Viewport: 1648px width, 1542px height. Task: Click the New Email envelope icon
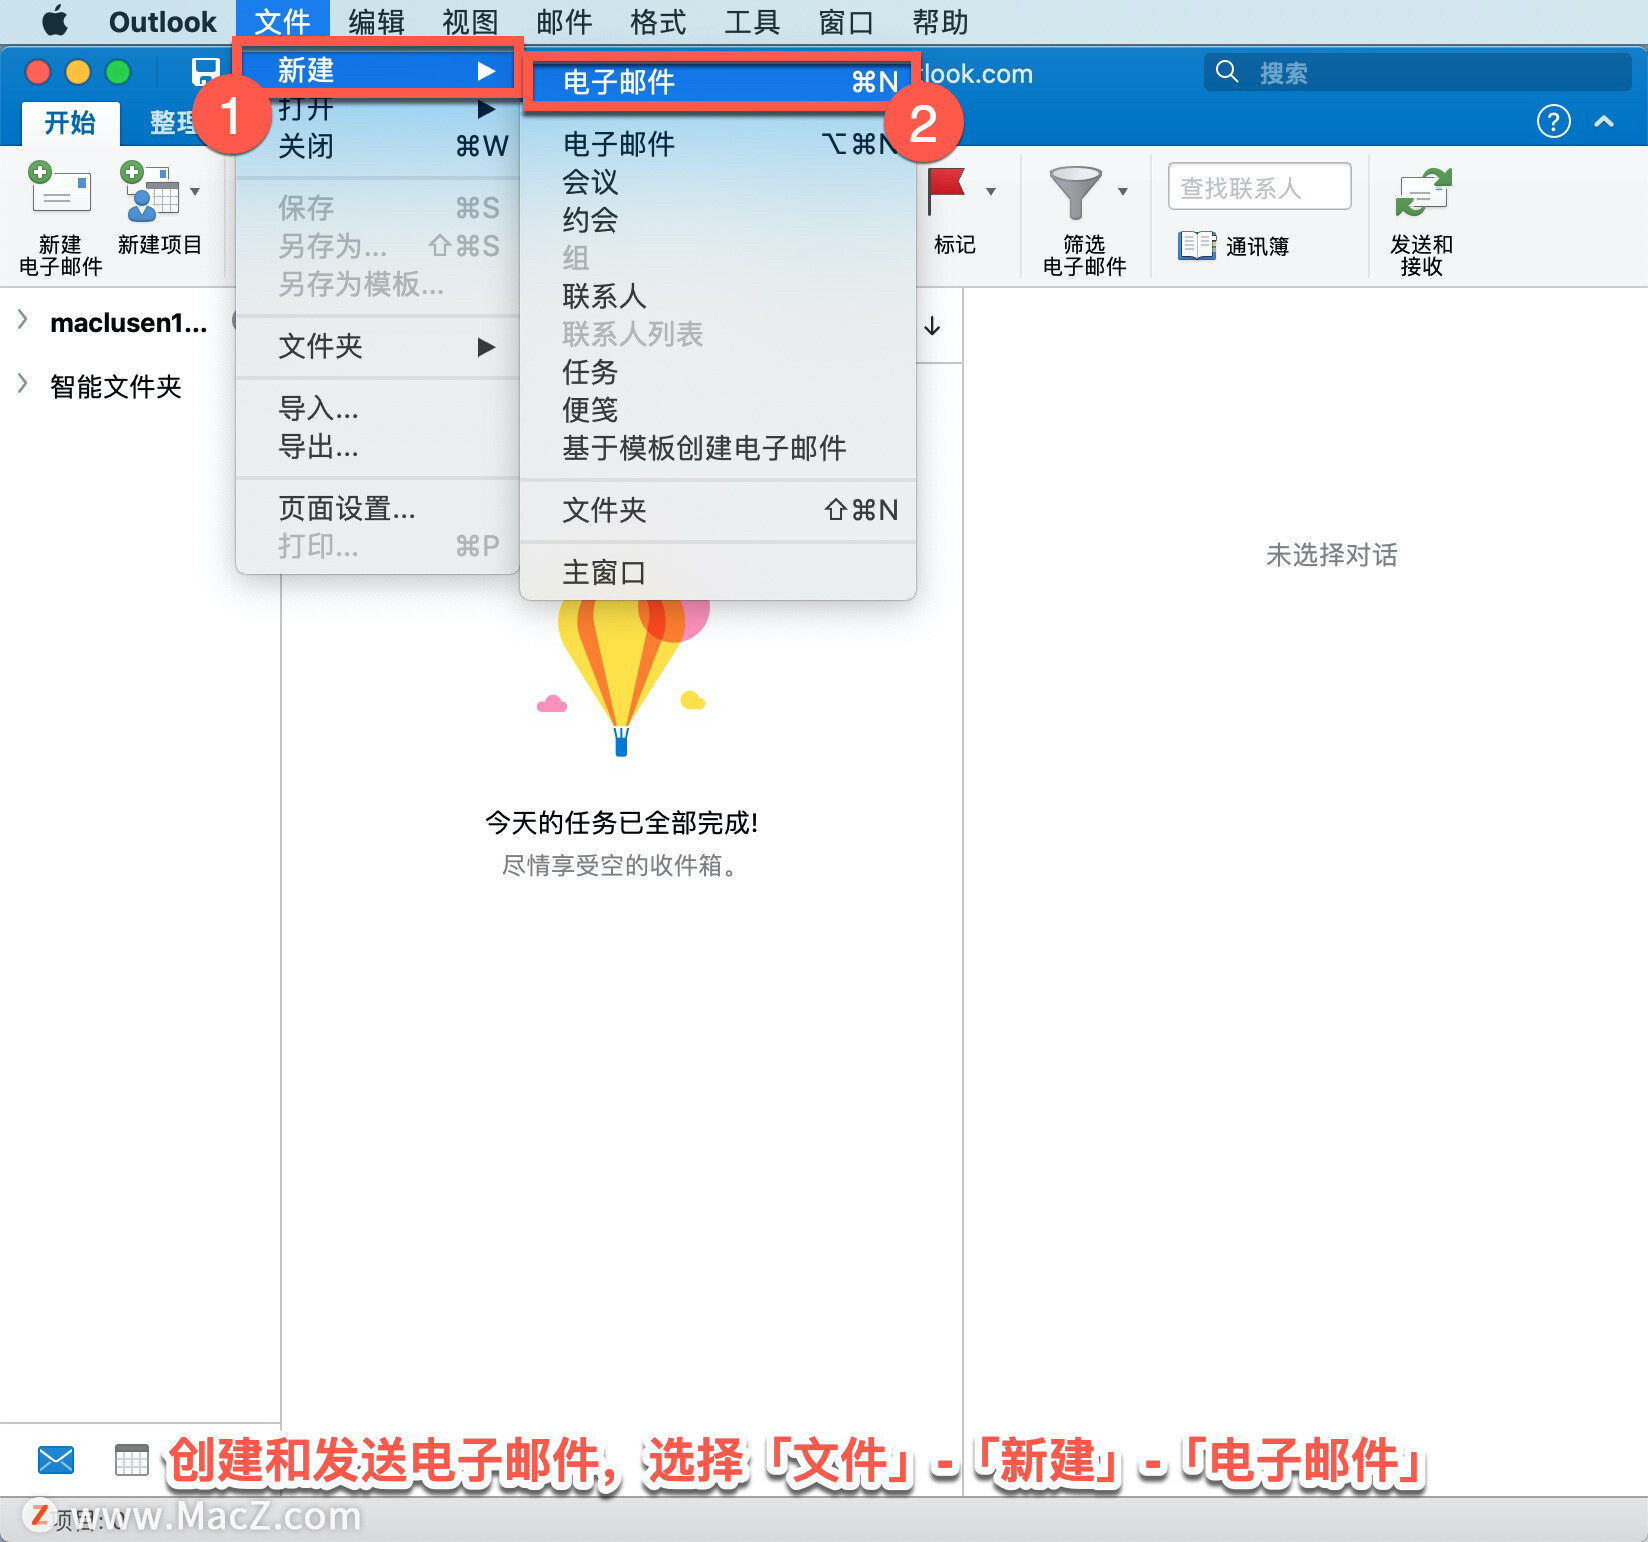coord(59,190)
